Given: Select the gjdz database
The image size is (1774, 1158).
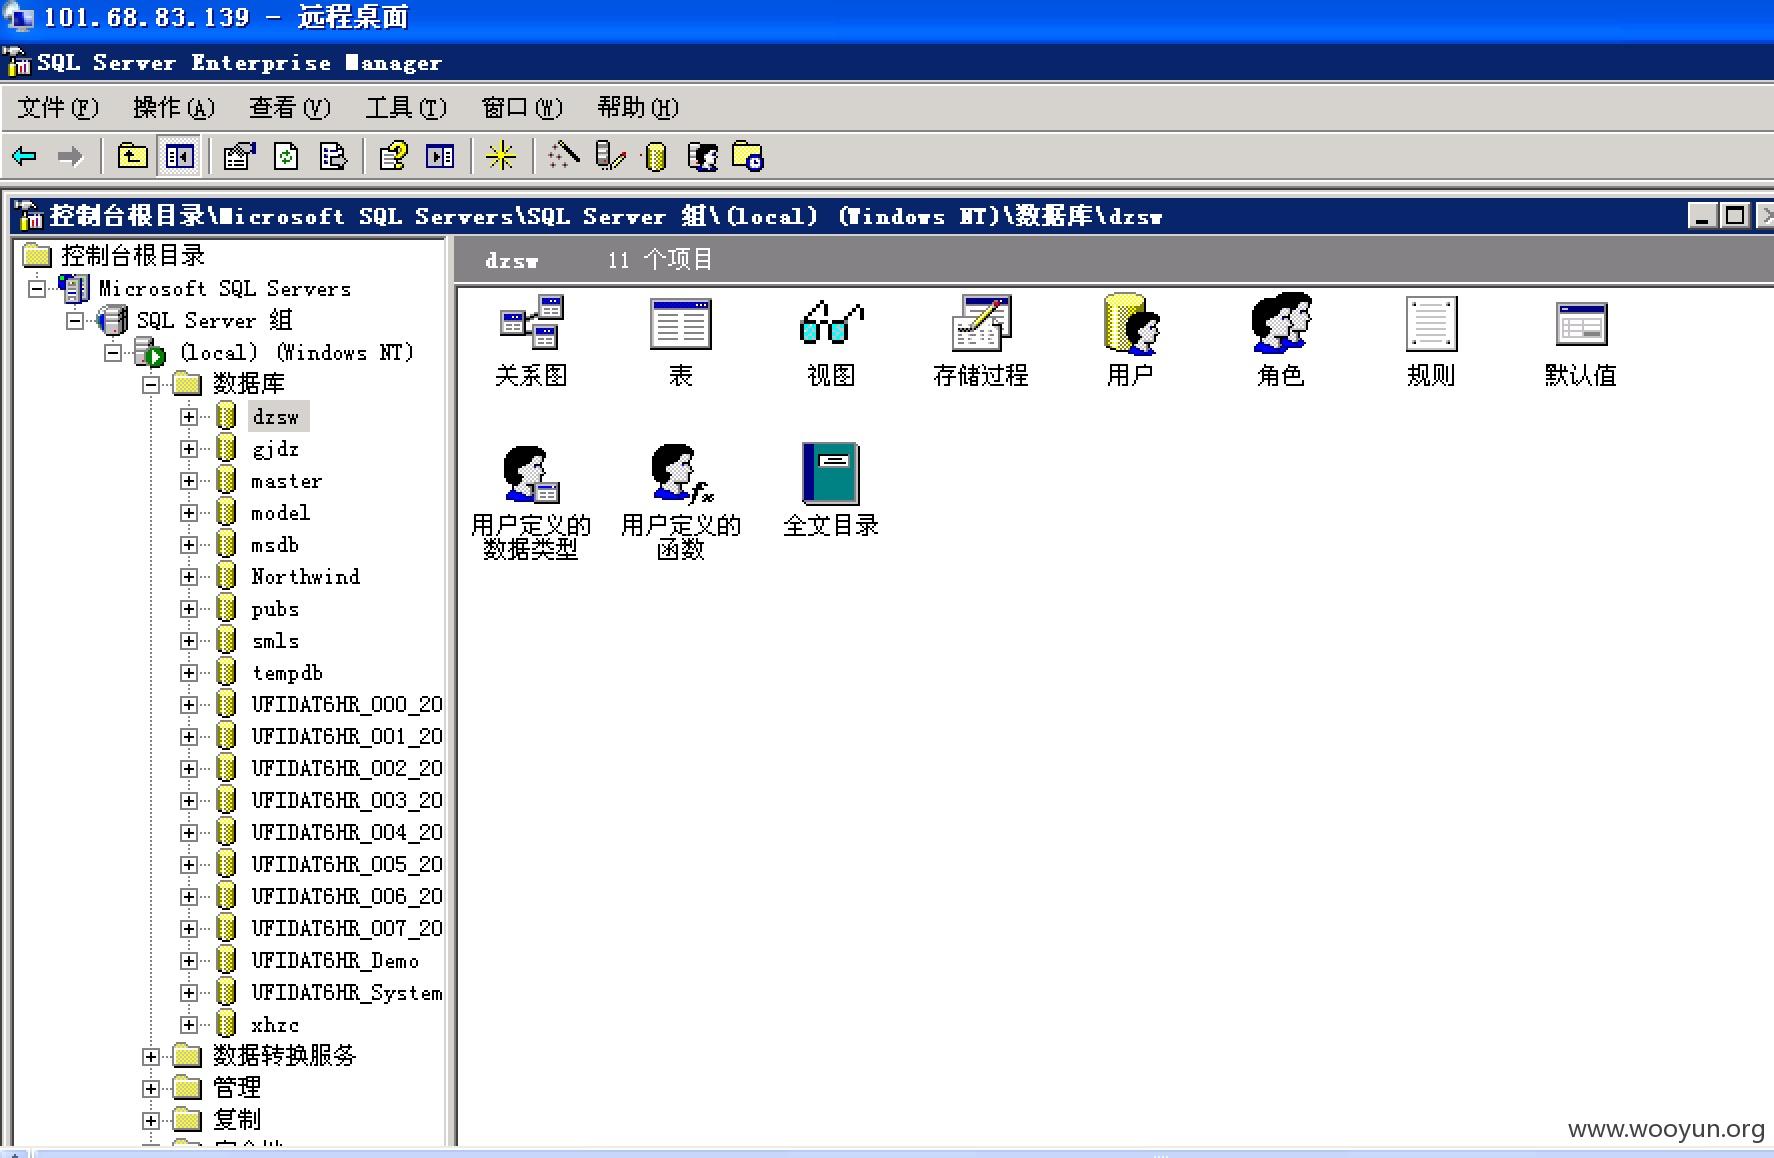Looking at the screenshot, I should [275, 449].
